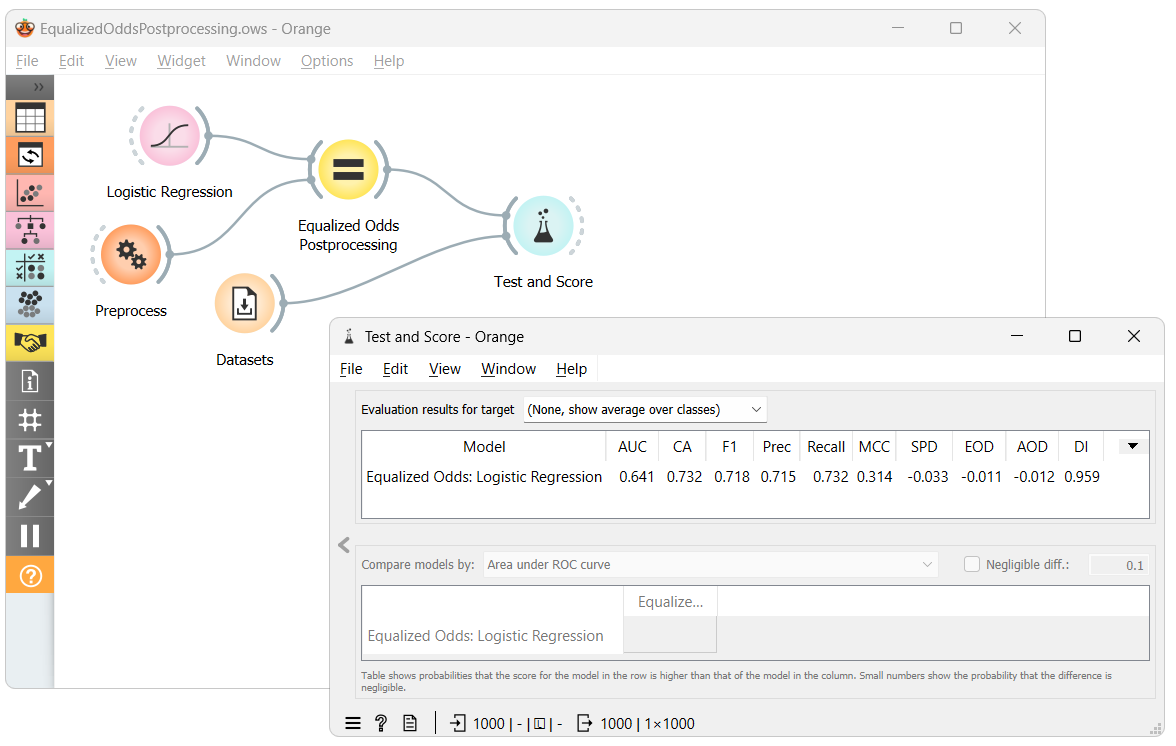Open the Compare models by dropdown
1176x746 pixels.
click(710, 565)
